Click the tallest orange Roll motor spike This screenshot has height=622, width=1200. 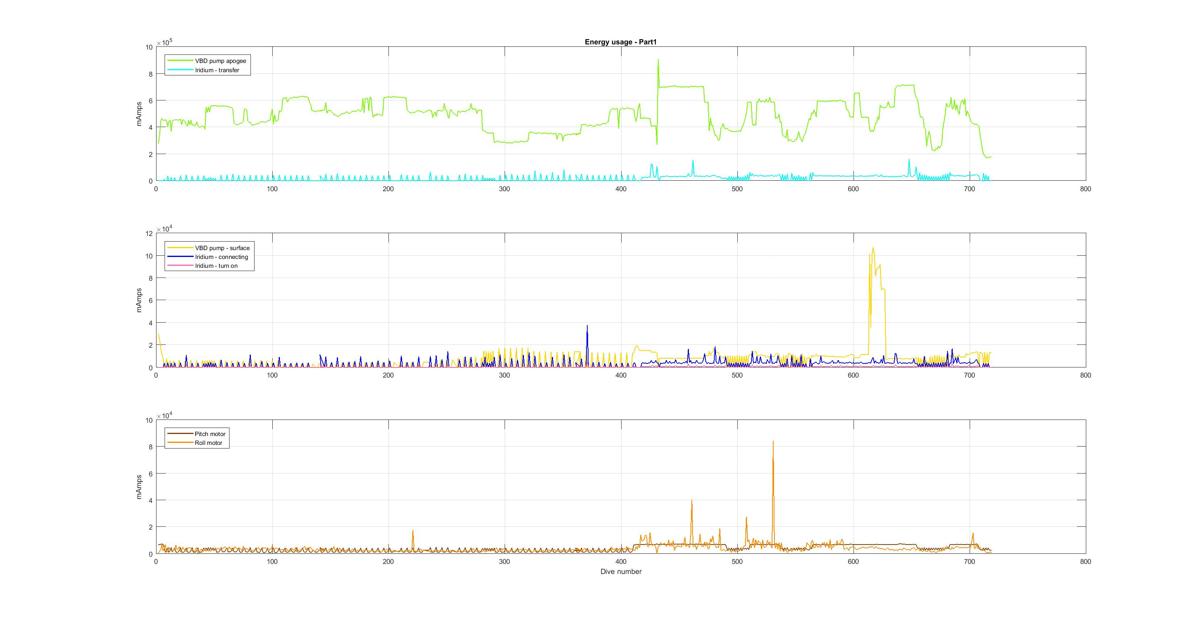pyautogui.click(x=773, y=442)
